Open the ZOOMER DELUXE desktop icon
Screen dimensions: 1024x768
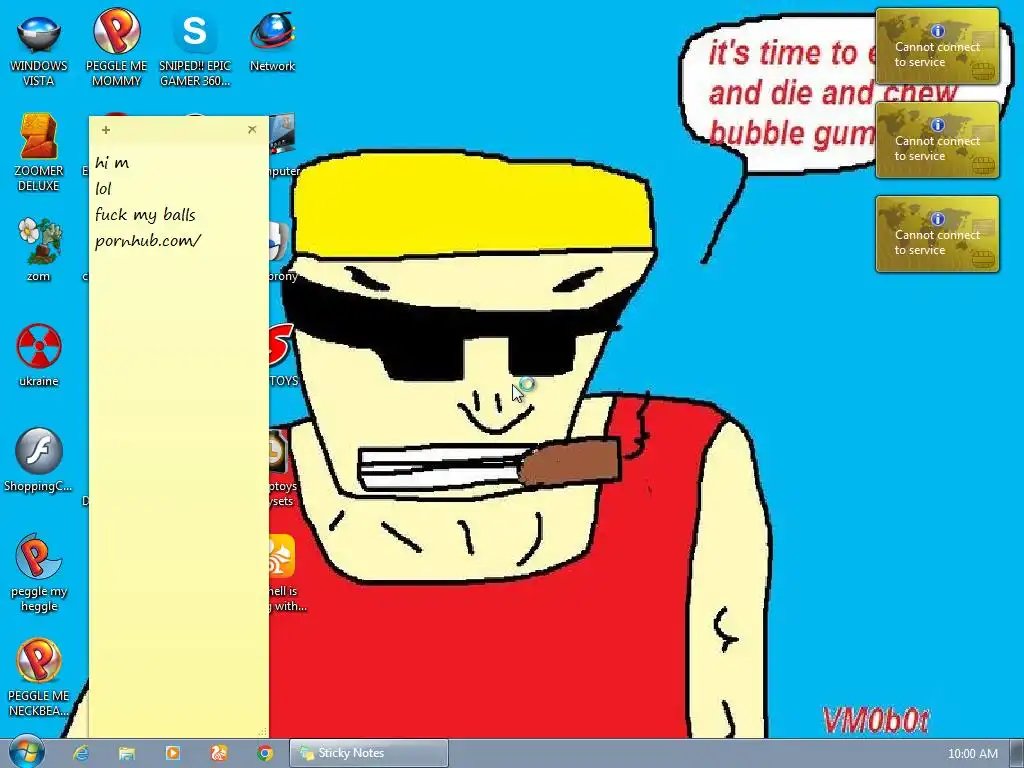(39, 153)
